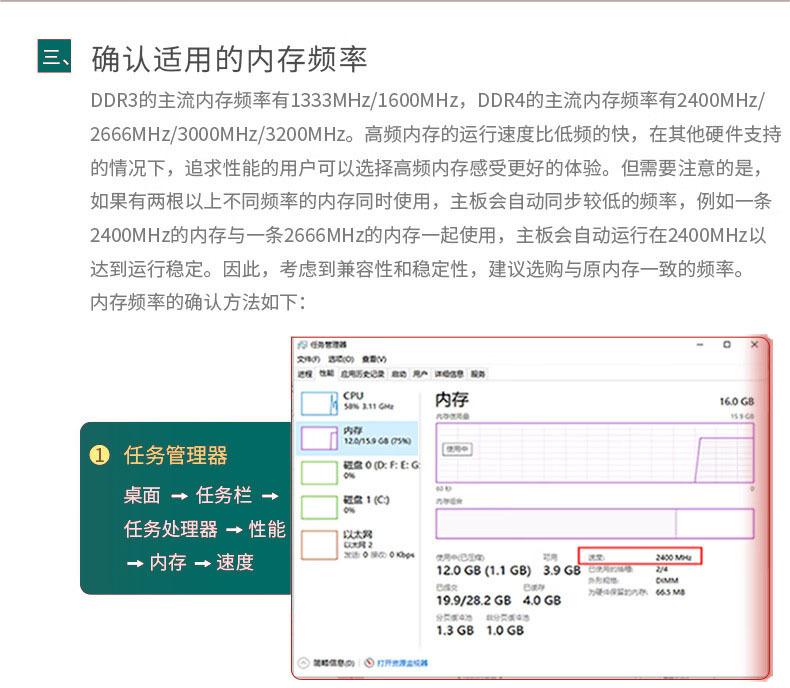790x688 pixels.
Task: Open the 打开资源监视器 link
Action: pos(403,663)
